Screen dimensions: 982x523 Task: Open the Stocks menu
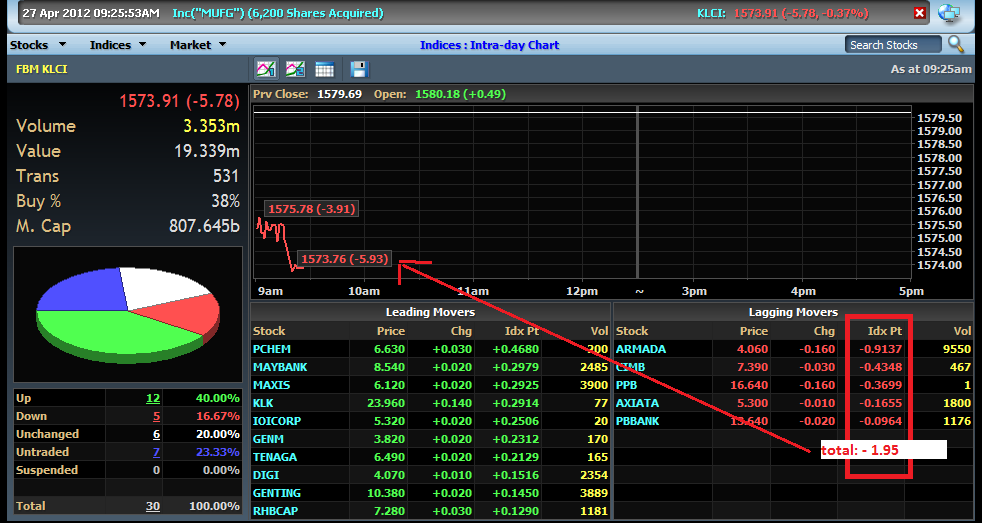tap(29, 45)
